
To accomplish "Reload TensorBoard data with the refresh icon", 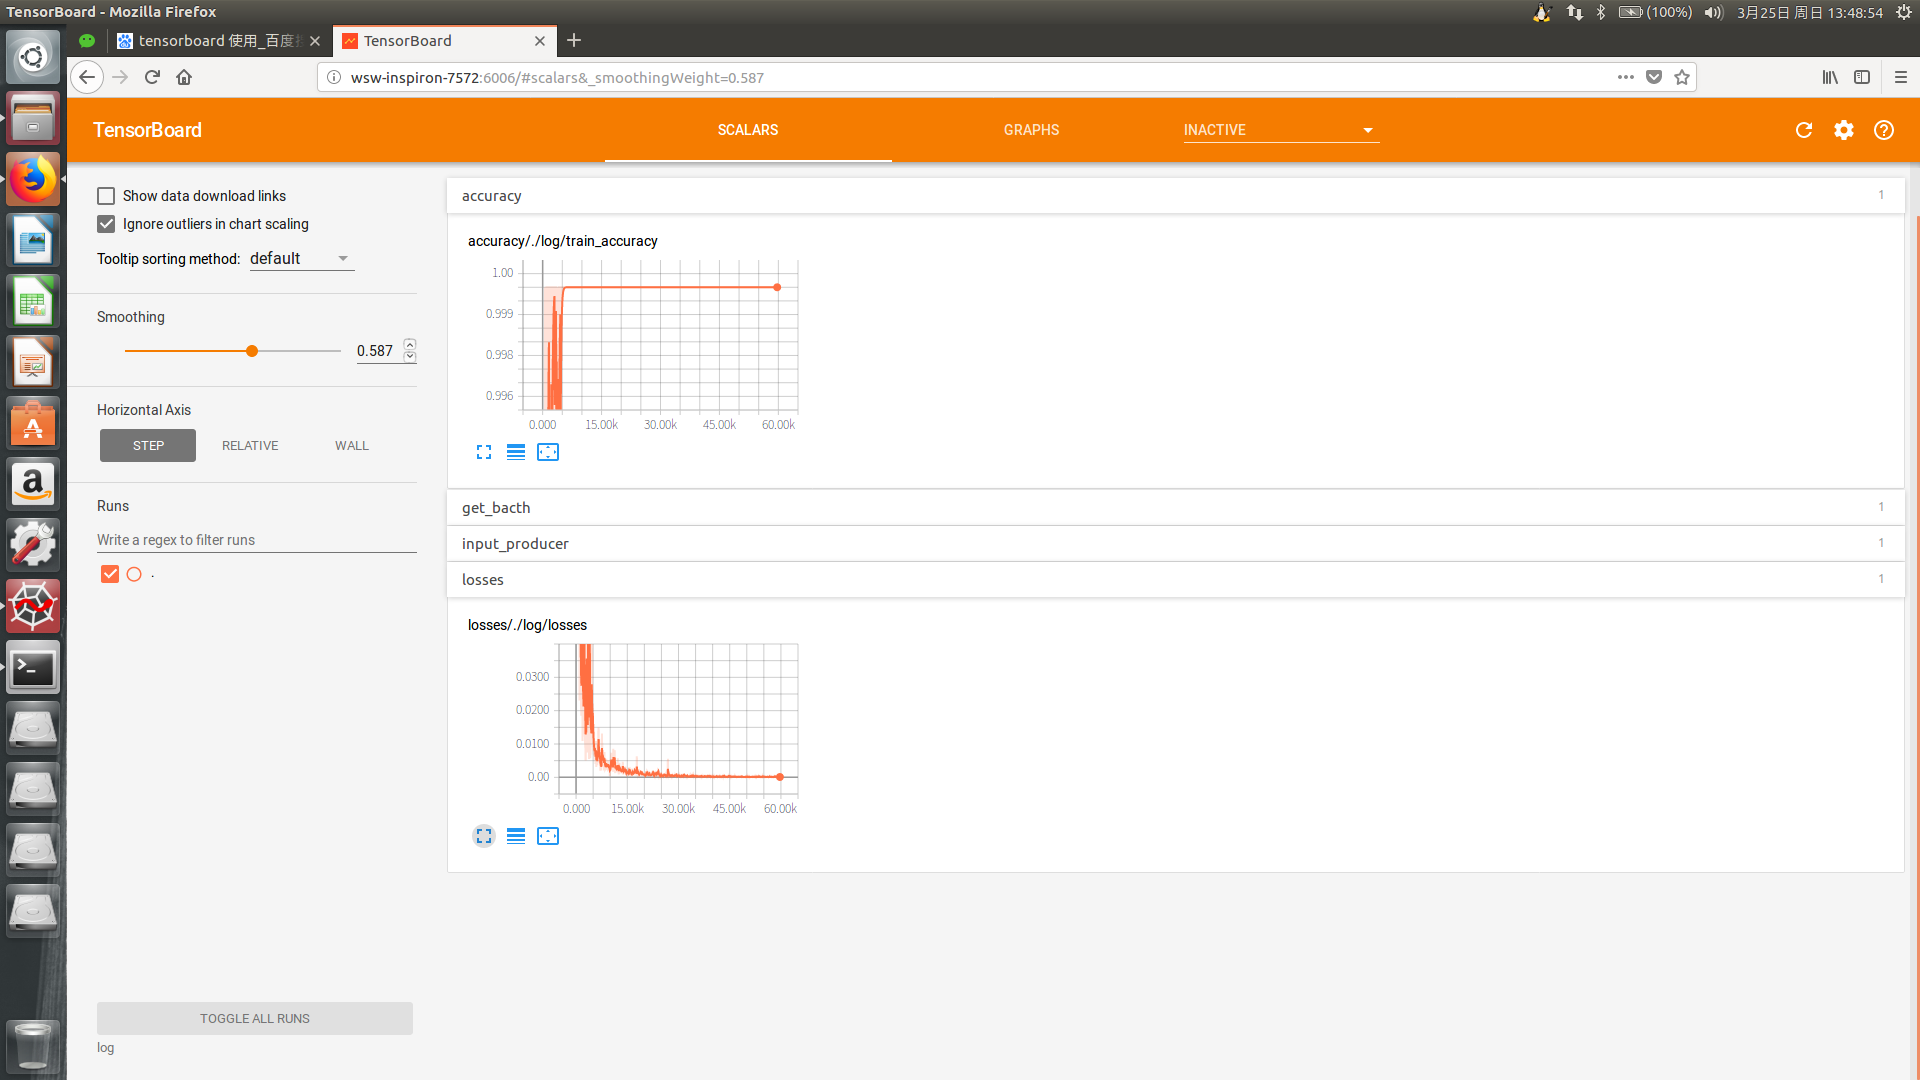I will (x=1804, y=130).
